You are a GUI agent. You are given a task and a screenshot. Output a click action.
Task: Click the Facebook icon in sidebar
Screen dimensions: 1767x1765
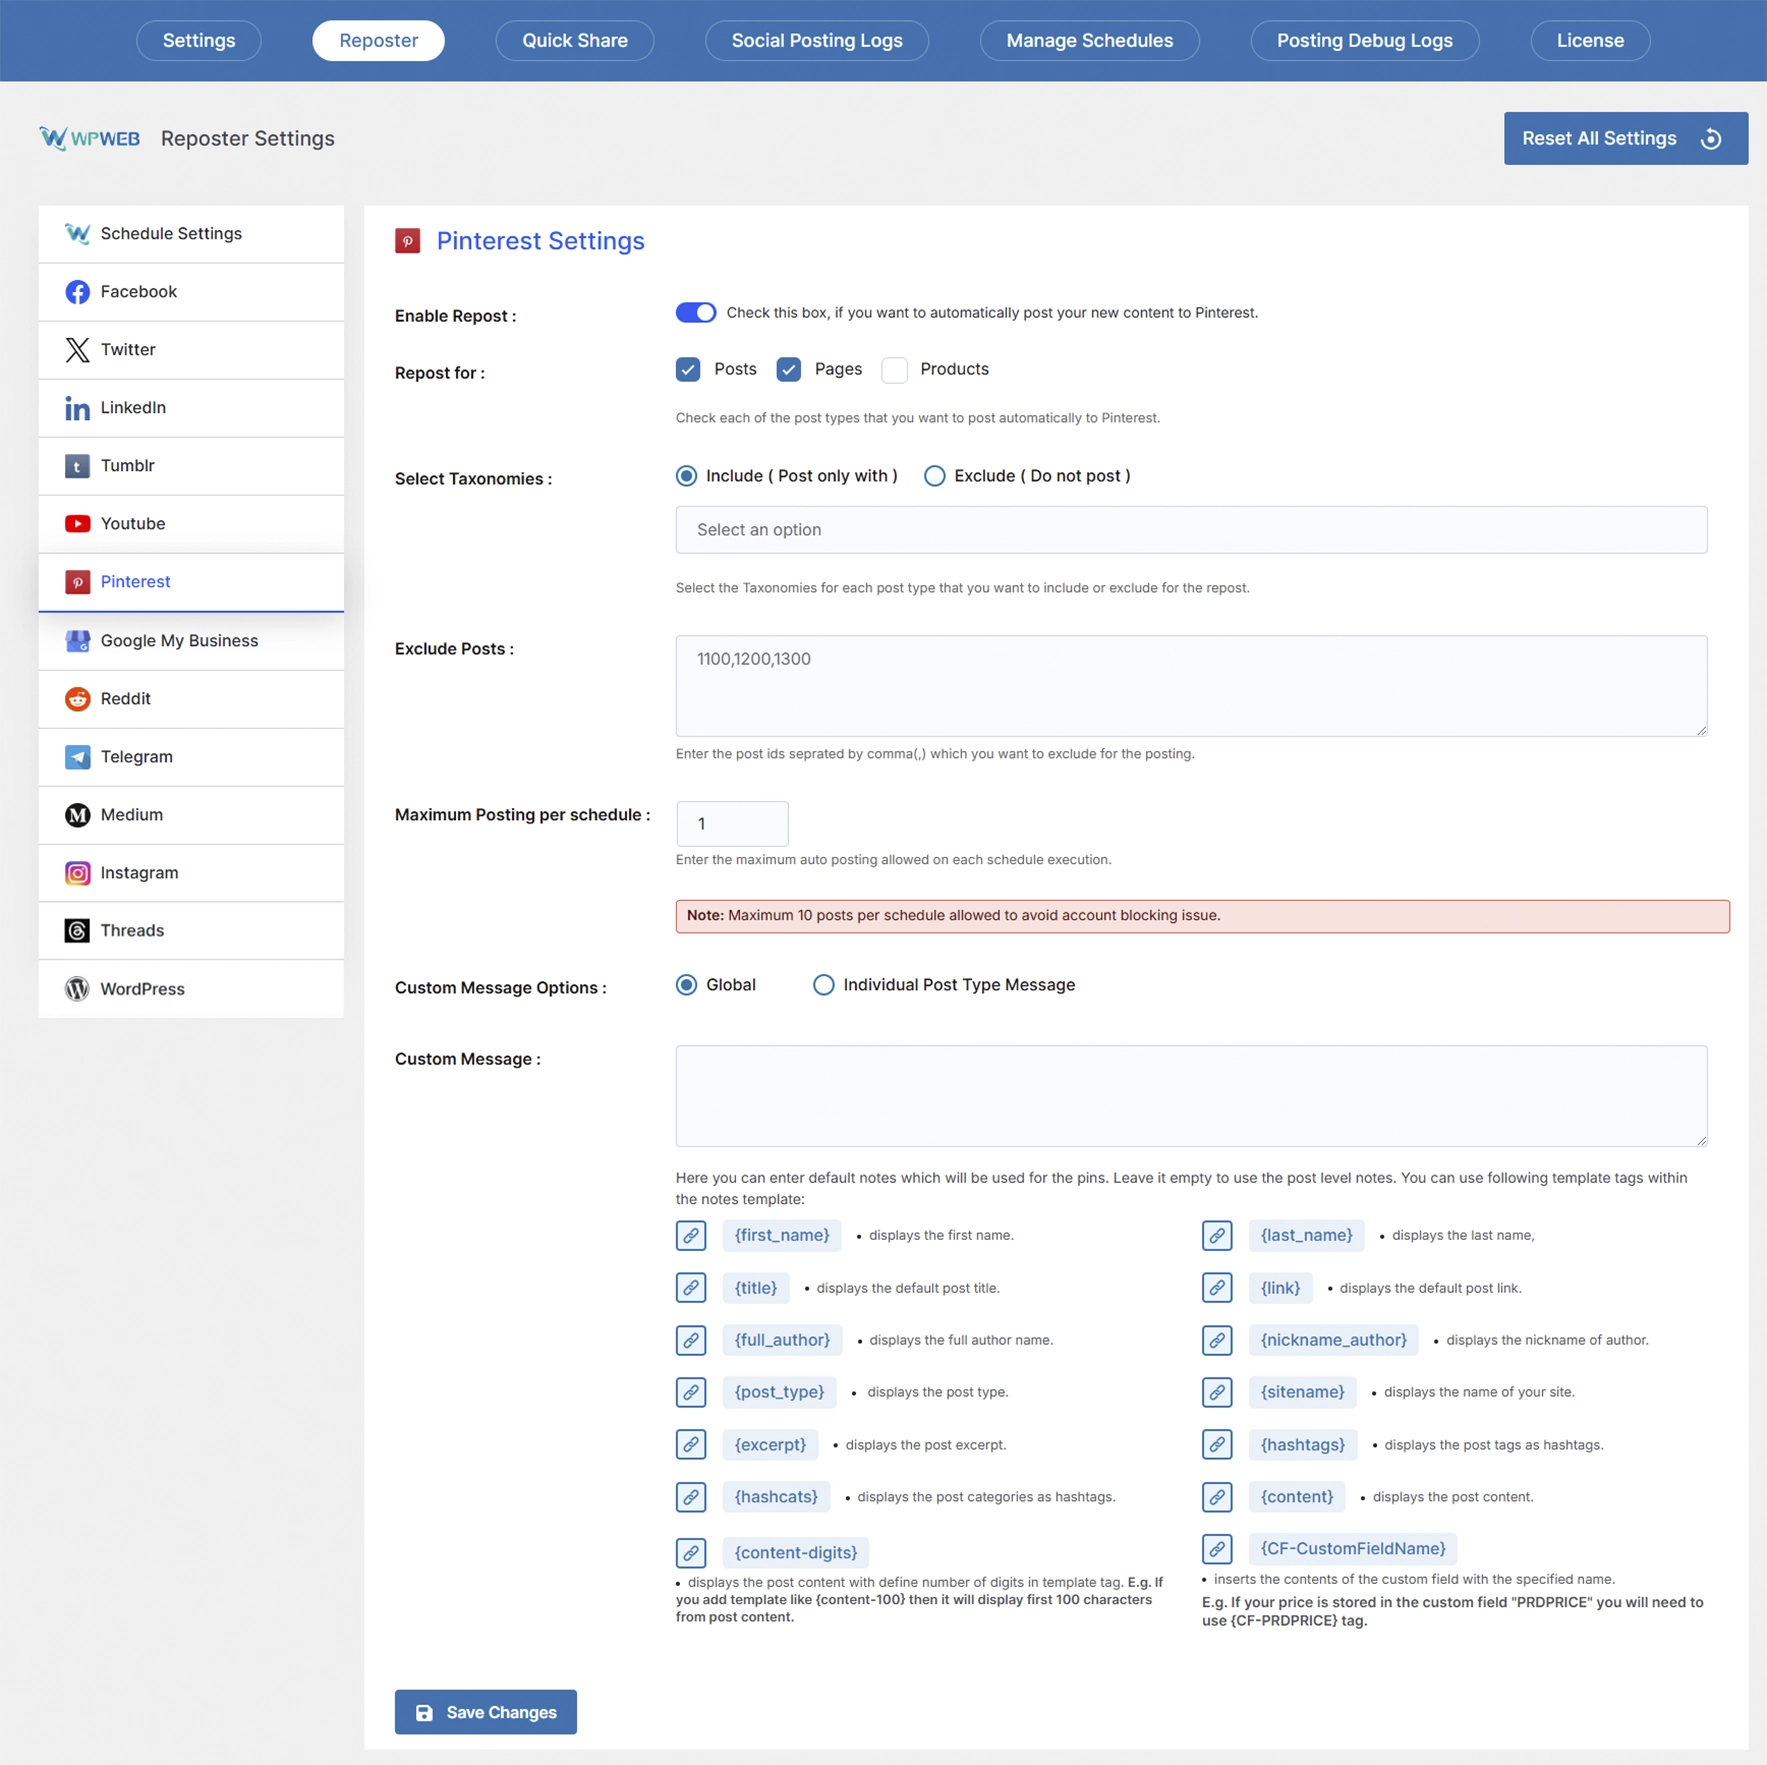pyautogui.click(x=77, y=292)
